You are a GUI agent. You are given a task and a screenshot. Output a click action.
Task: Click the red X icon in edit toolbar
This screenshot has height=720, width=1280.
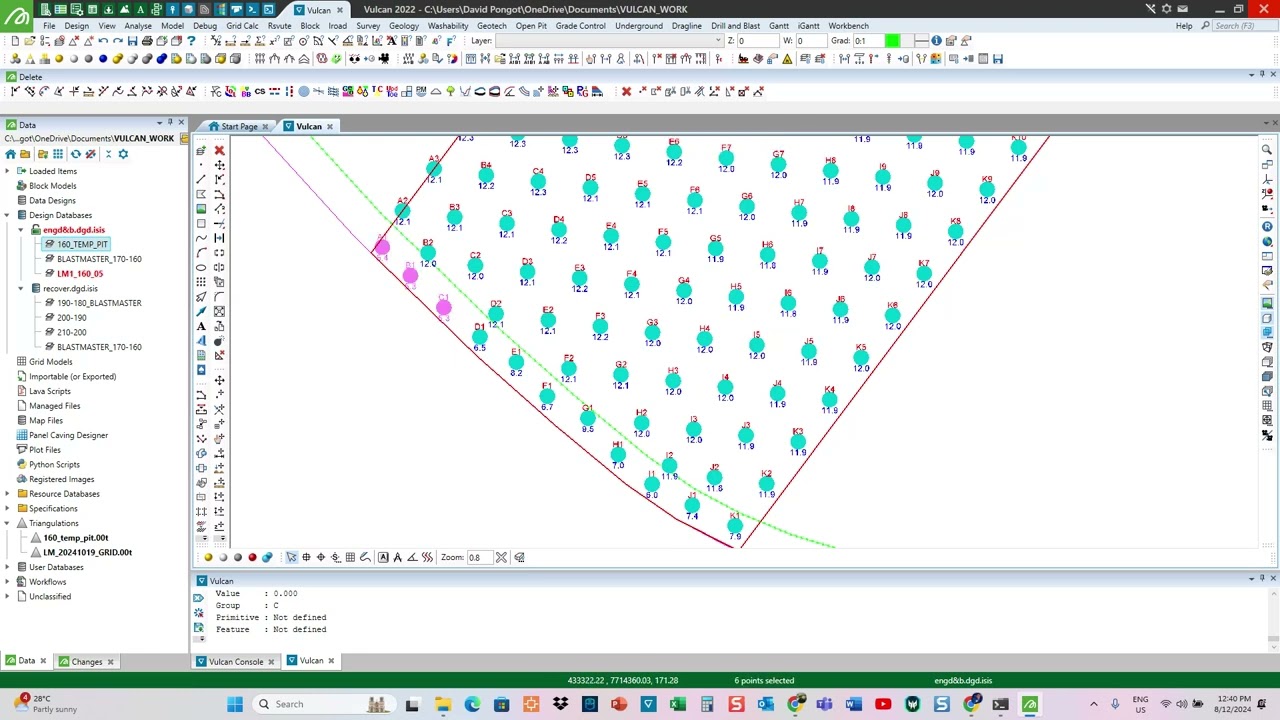pyautogui.click(x=626, y=91)
